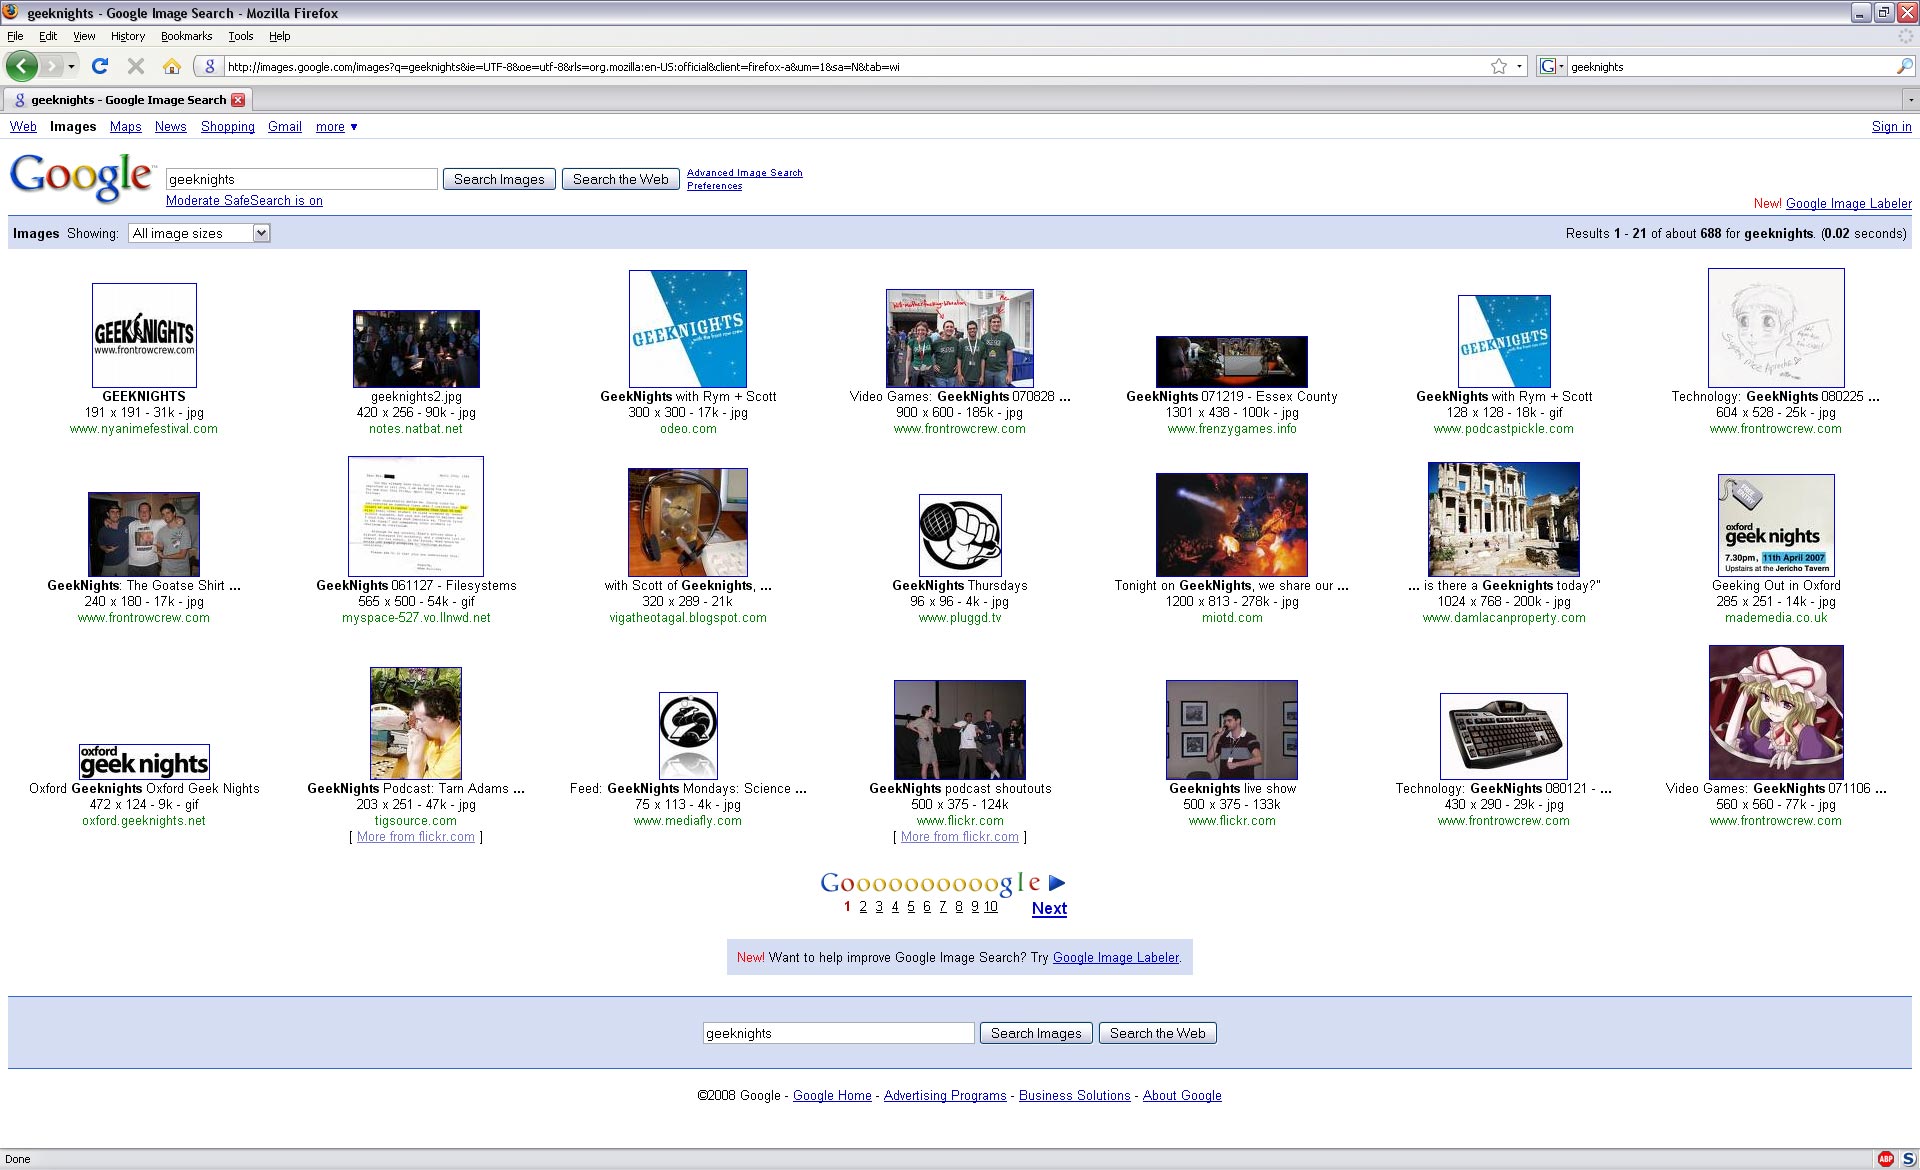This screenshot has width=1920, height=1170.
Task: Go to the Maps link
Action: point(125,127)
